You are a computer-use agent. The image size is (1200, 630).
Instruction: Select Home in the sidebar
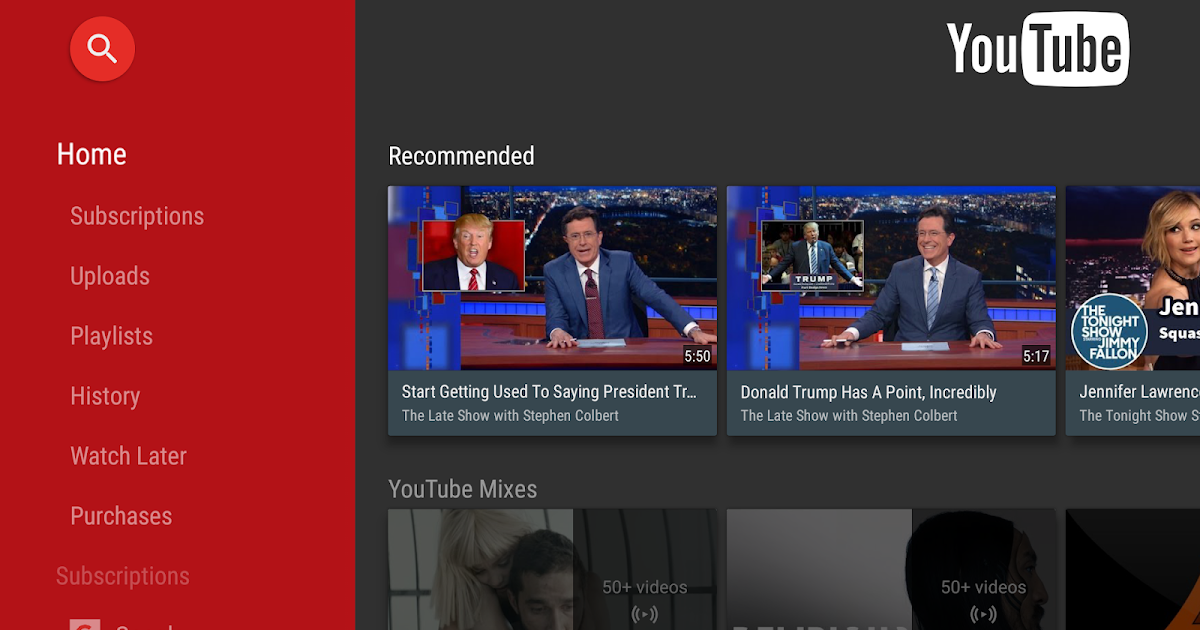[x=92, y=154]
